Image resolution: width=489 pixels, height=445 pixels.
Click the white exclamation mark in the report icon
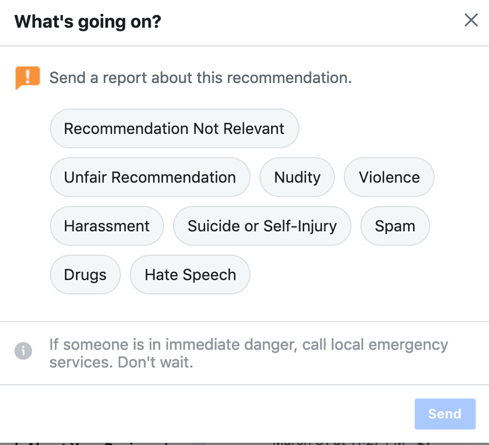28,76
